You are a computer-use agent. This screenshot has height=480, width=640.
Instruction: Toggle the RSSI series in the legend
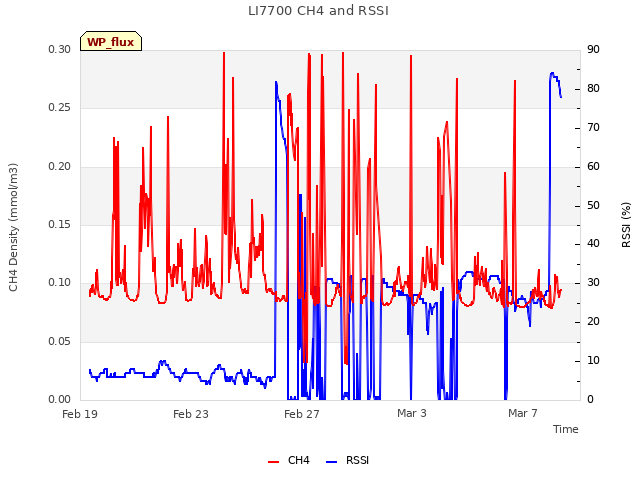[x=347, y=460]
